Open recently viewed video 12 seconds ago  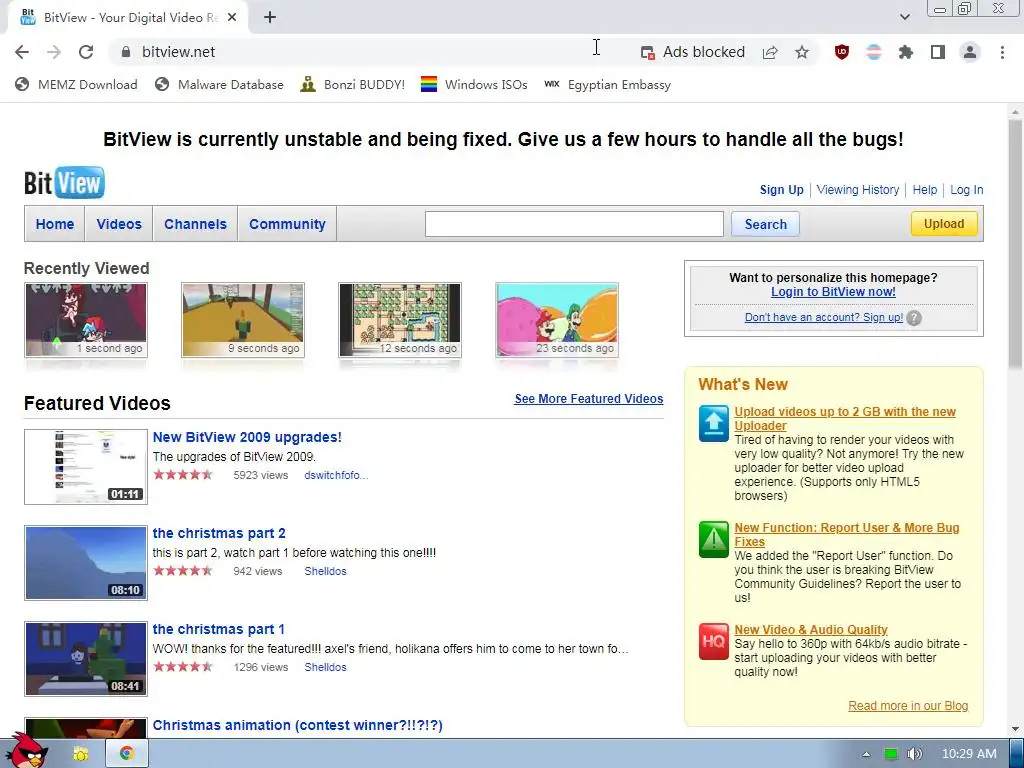pyautogui.click(x=400, y=320)
